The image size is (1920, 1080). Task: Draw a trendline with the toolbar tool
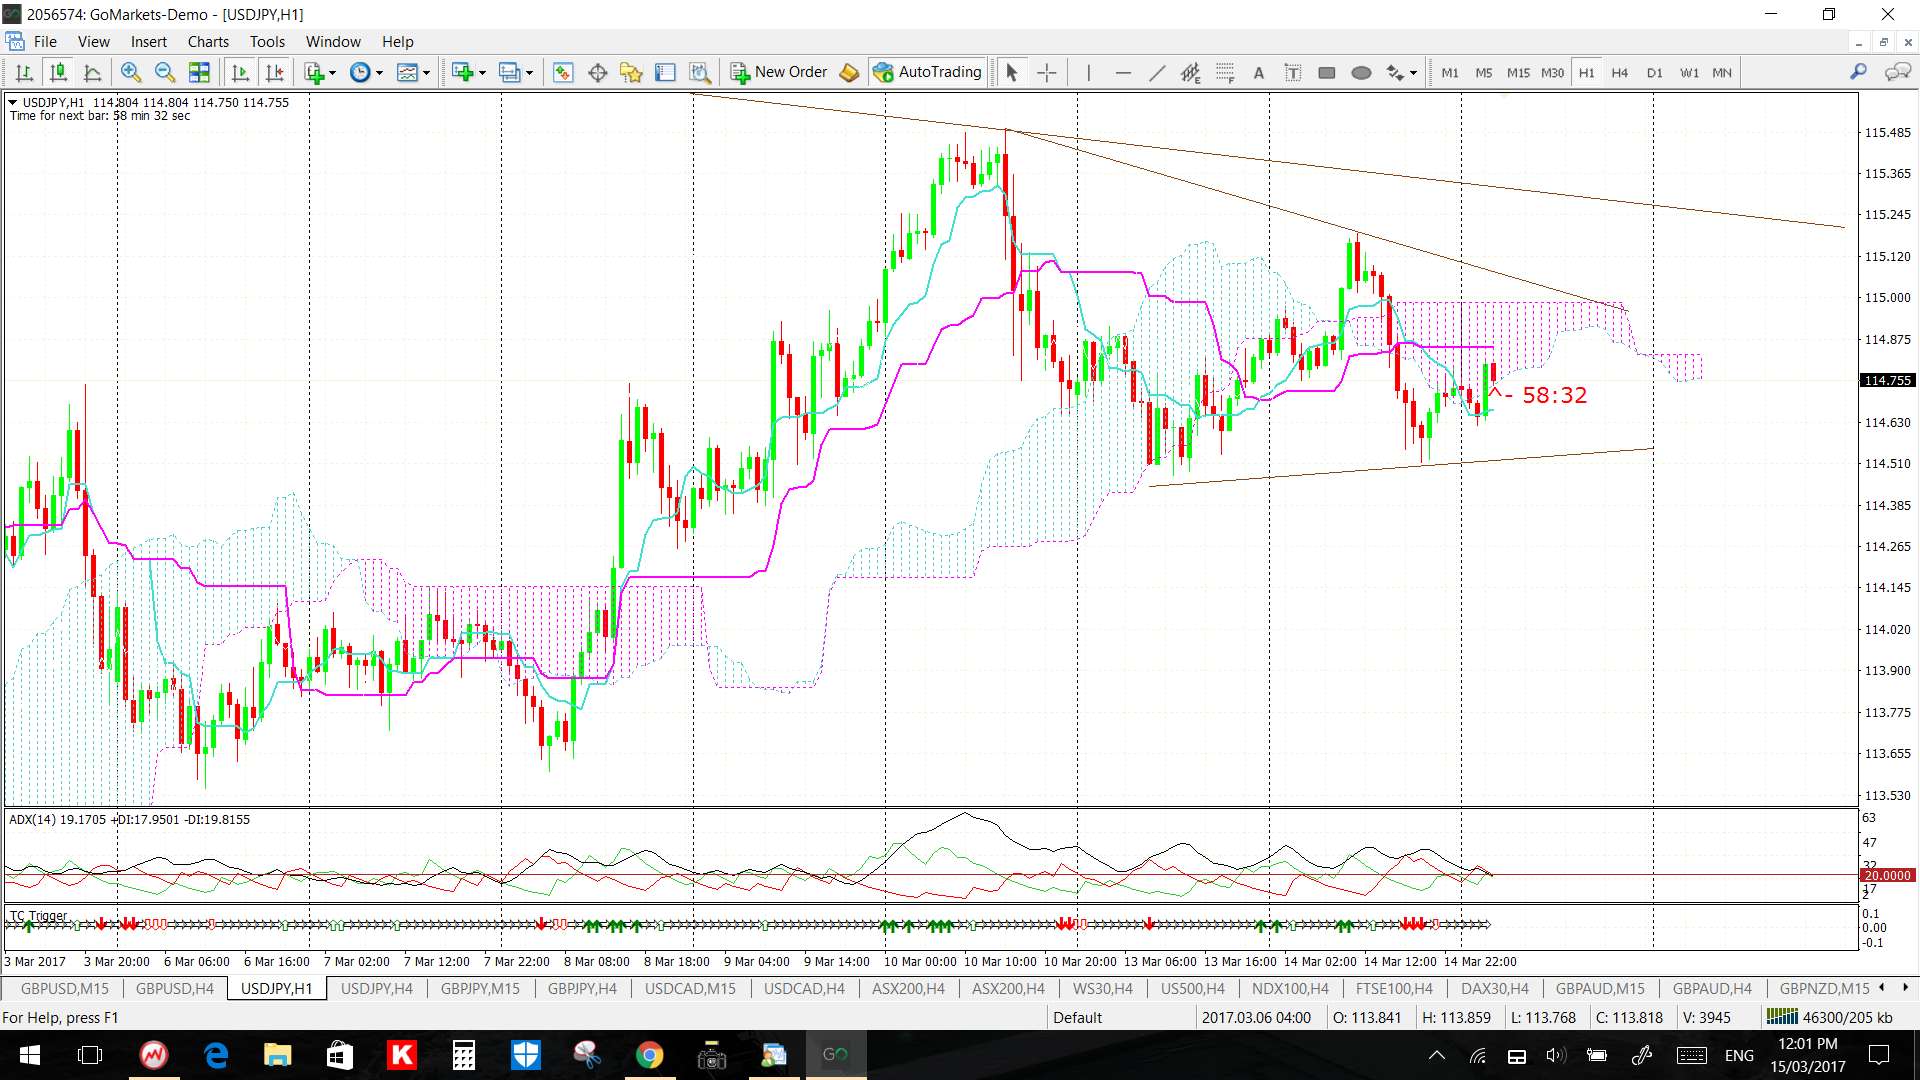[x=1157, y=72]
